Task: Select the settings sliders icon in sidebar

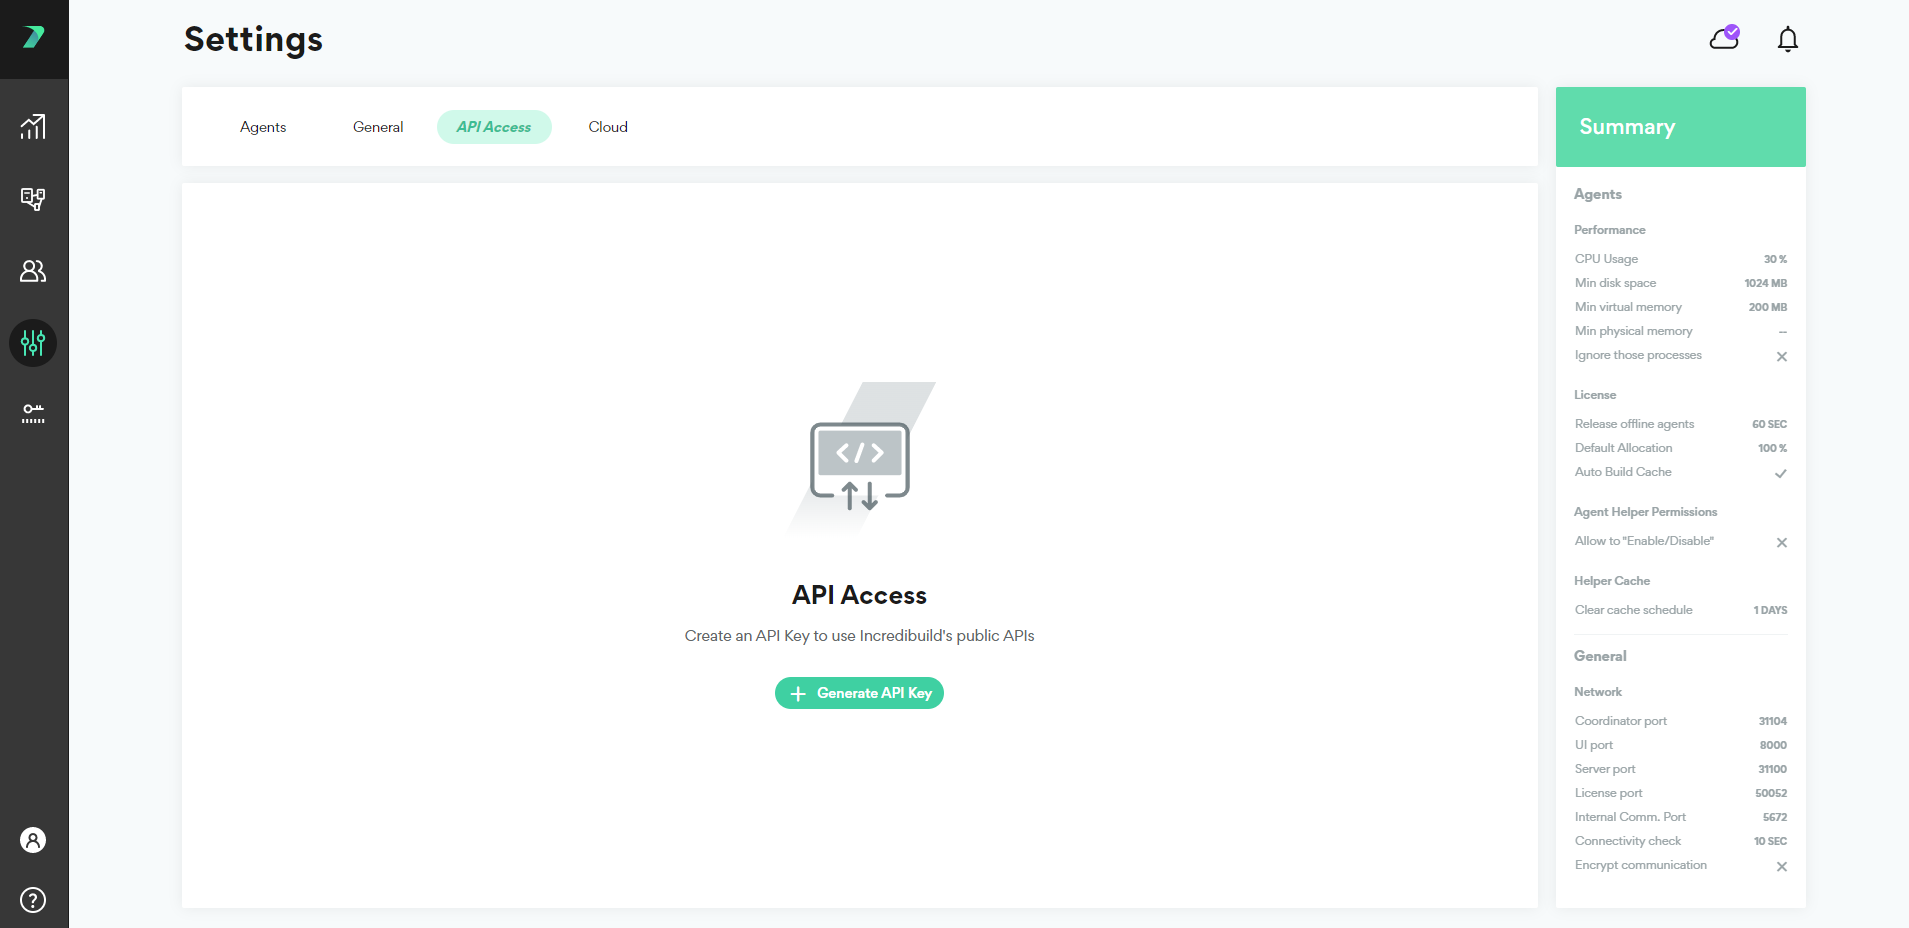Action: [x=33, y=343]
